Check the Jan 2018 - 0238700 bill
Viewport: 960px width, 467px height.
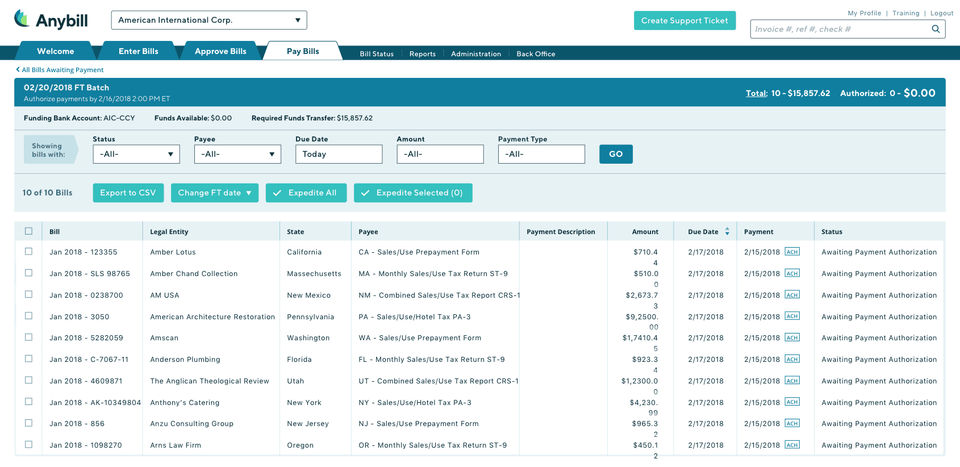point(28,294)
